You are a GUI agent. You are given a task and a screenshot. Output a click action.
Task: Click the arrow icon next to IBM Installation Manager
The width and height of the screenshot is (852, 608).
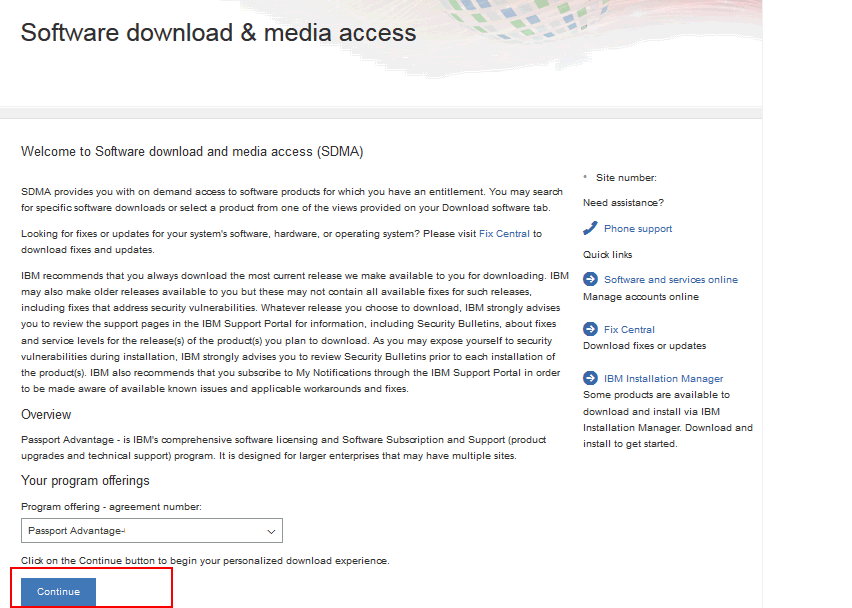click(x=590, y=378)
